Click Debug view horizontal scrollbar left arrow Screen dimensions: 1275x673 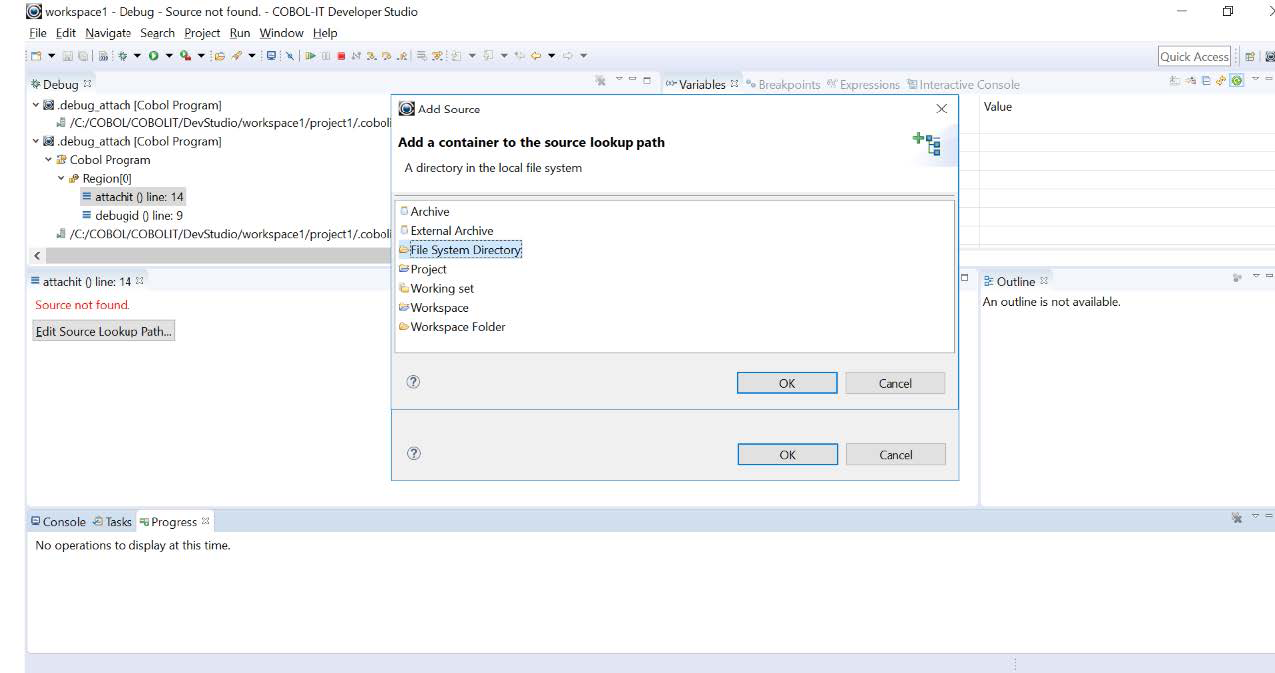click(38, 256)
